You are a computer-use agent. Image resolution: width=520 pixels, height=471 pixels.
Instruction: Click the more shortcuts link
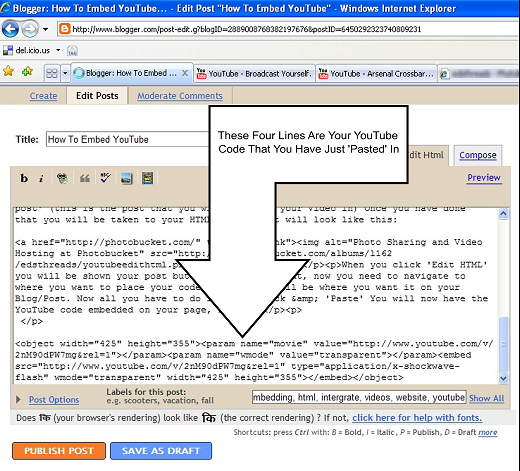(x=488, y=432)
